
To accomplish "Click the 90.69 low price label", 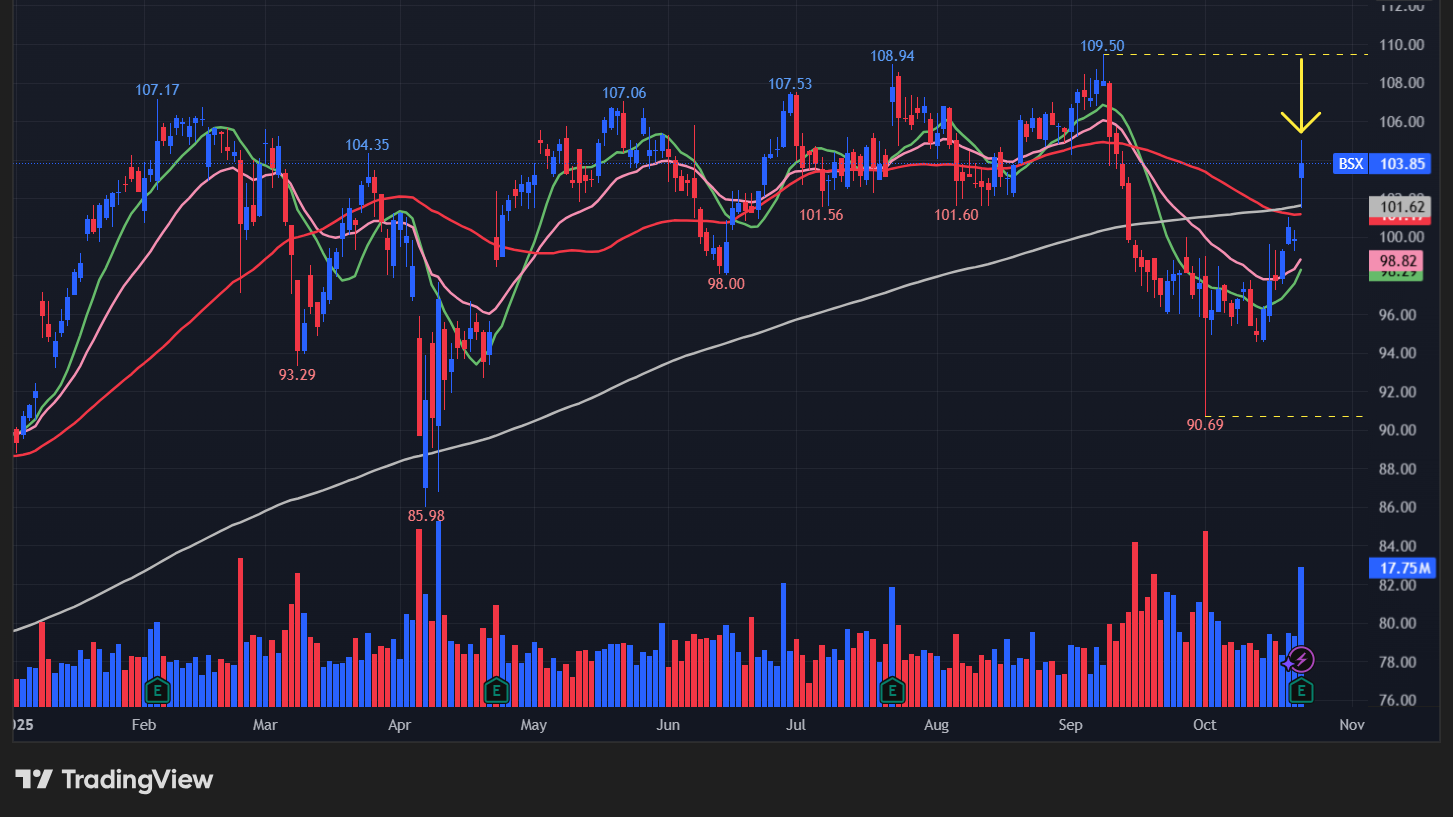I will 1204,425.
